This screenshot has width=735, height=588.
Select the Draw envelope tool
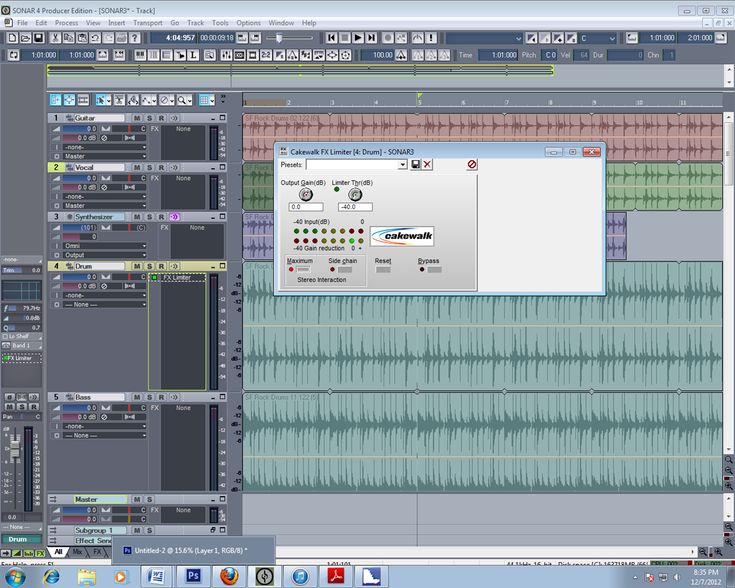coord(147,100)
